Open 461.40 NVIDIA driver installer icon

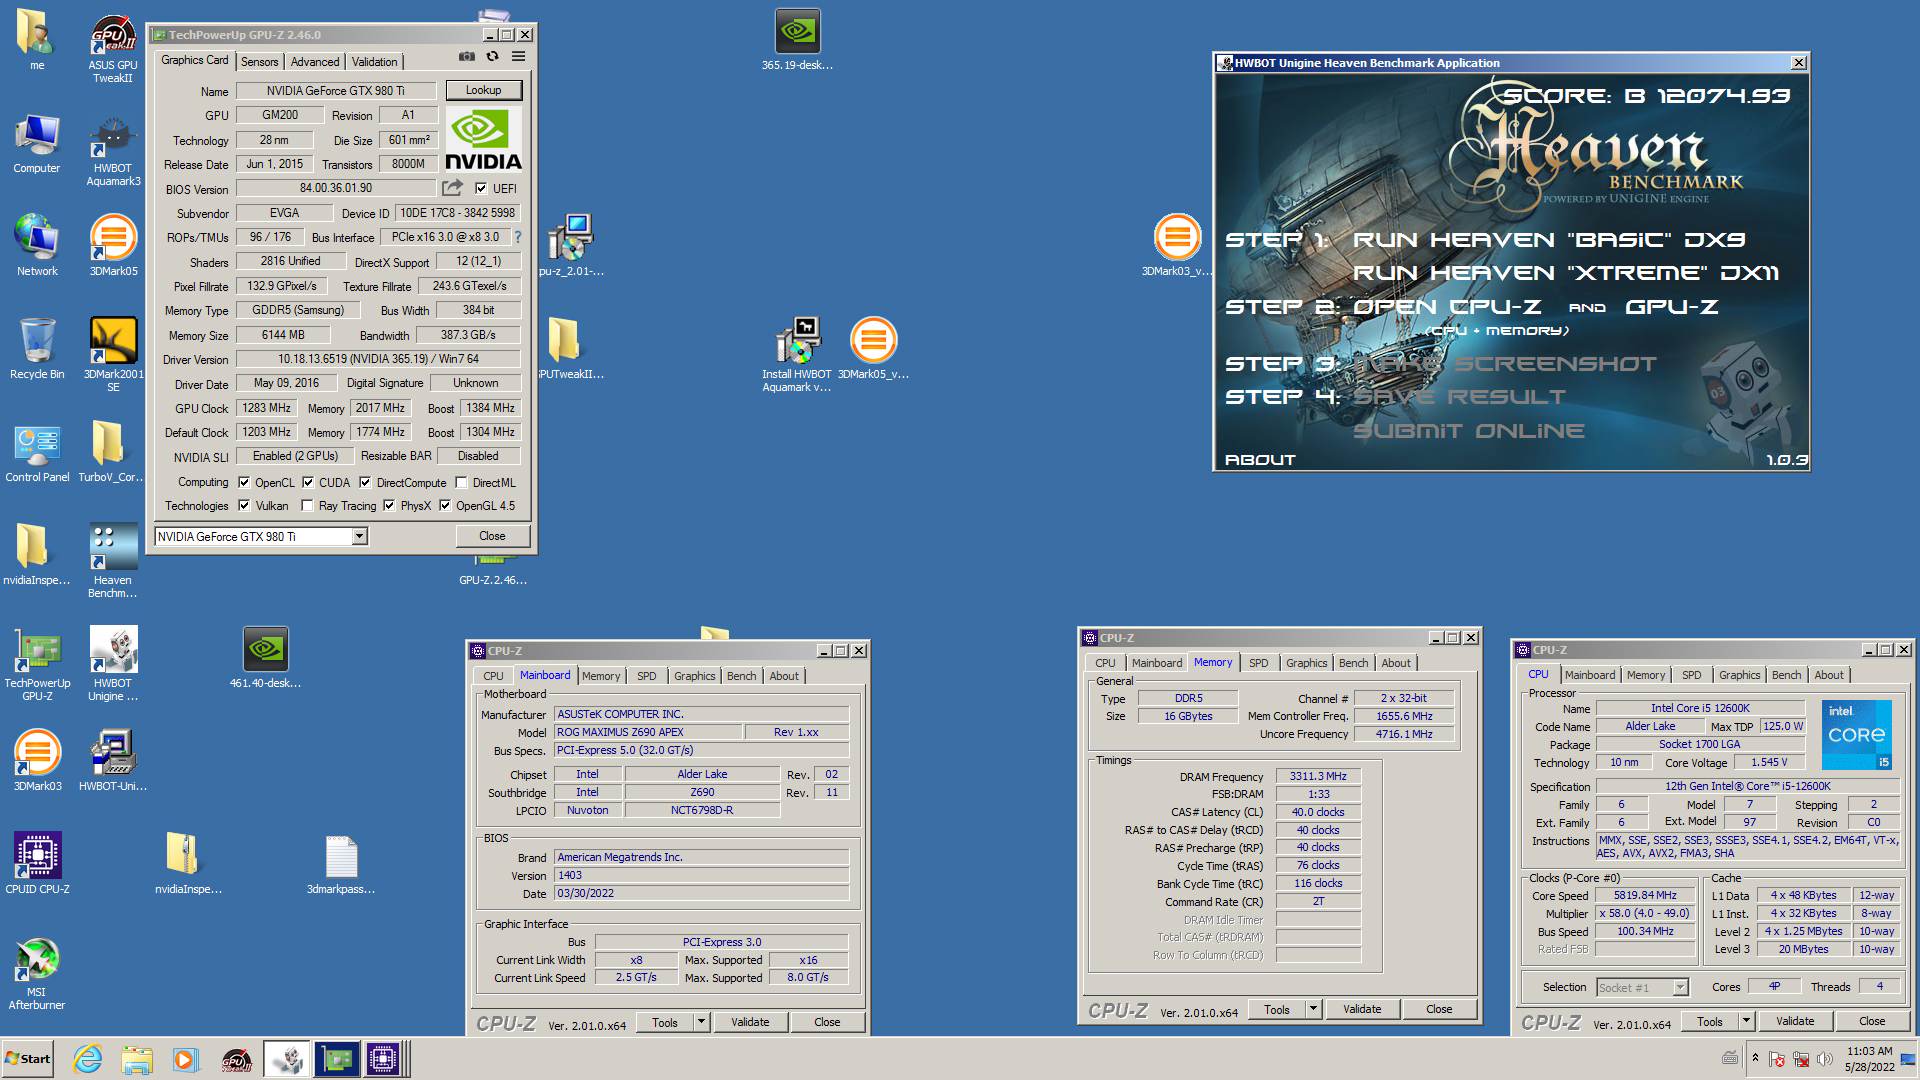click(265, 657)
